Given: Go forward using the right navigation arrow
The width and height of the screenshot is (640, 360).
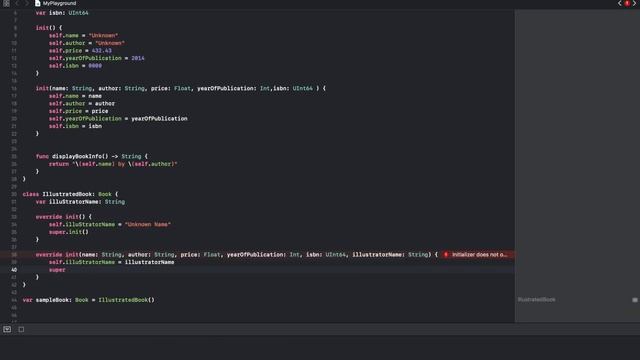Looking at the screenshot, I should pyautogui.click(x=27, y=3).
